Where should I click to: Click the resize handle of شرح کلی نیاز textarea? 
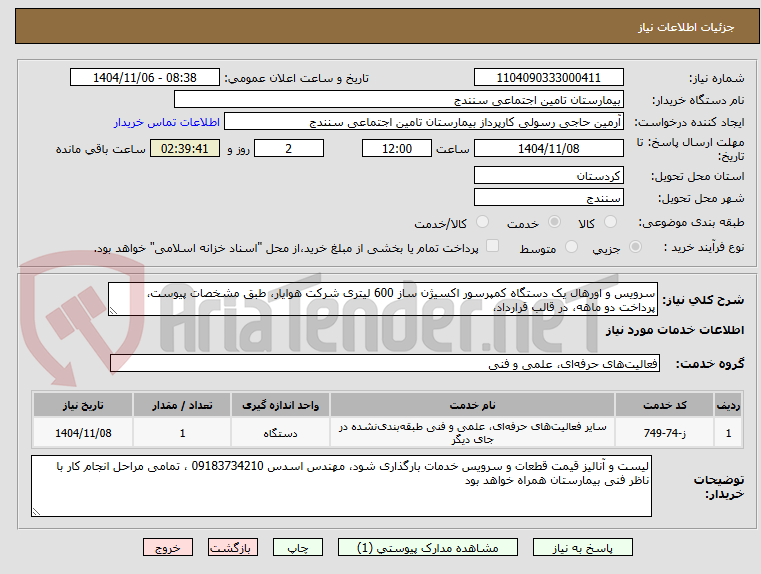tap(113, 311)
